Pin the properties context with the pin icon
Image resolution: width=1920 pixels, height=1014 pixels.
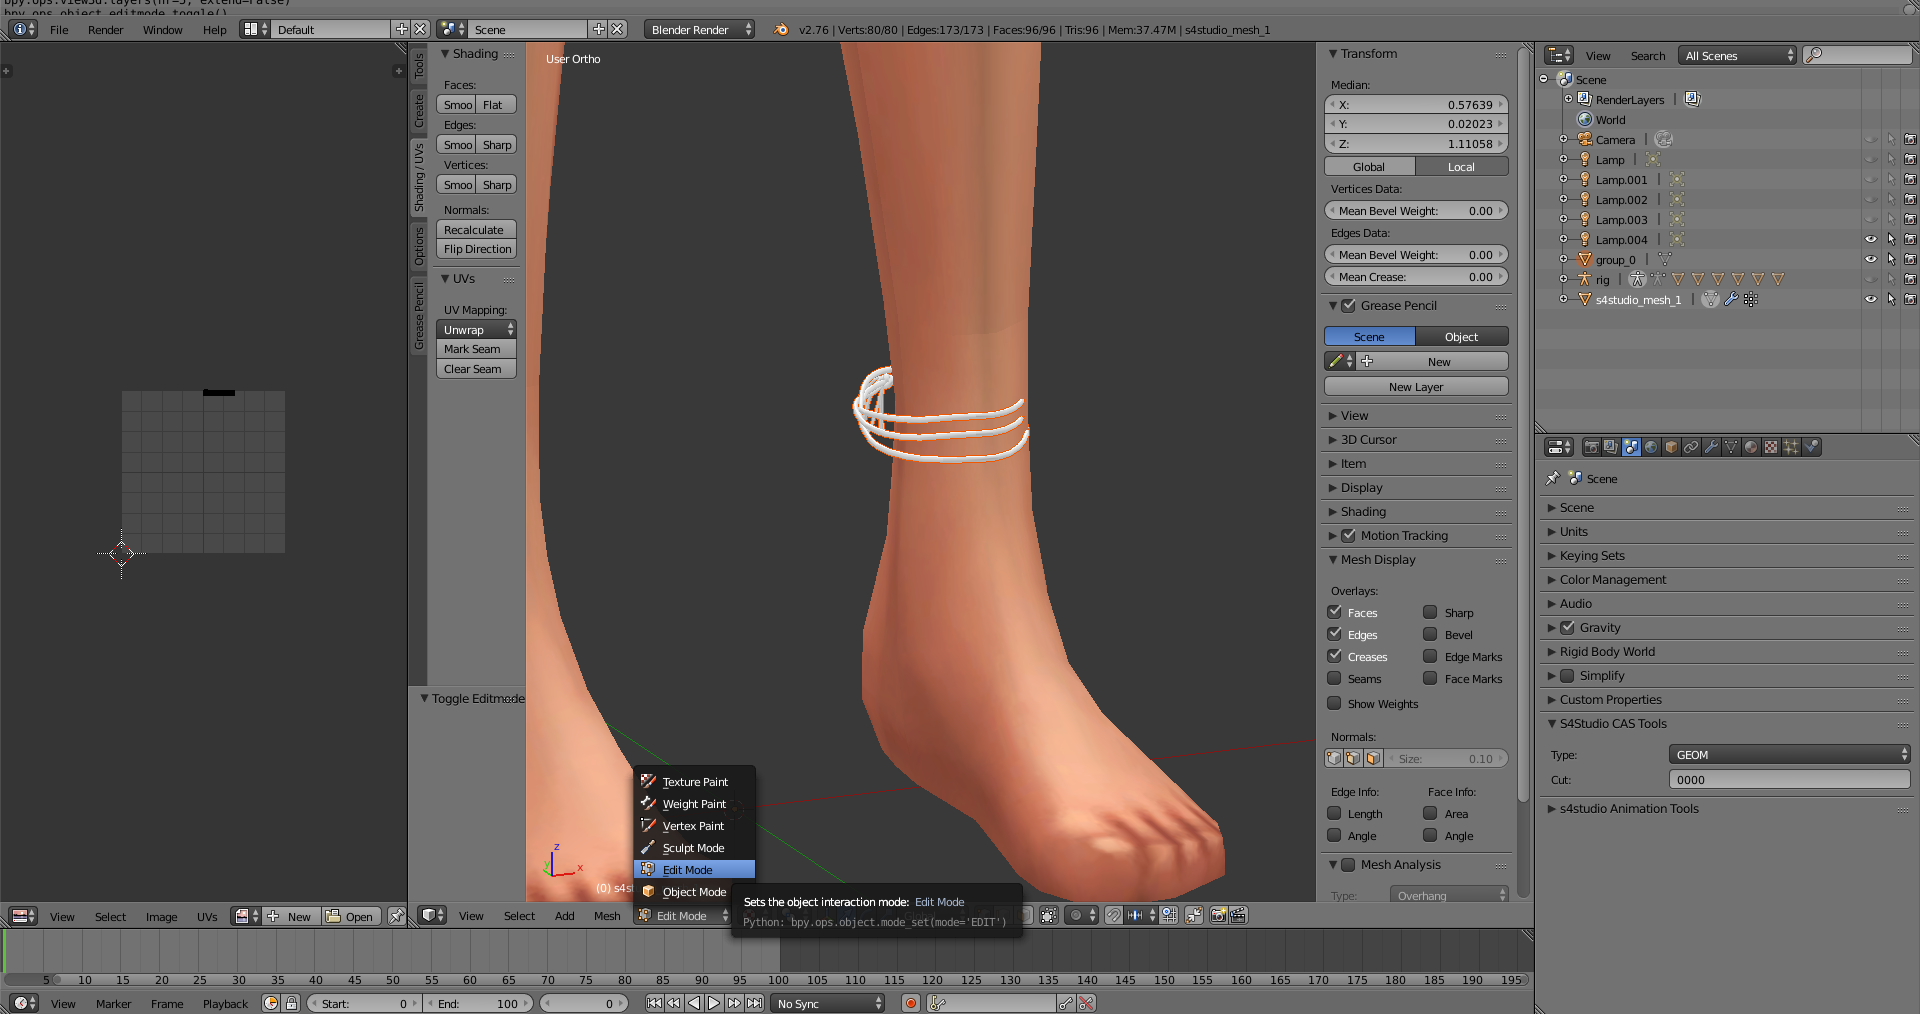[x=1553, y=478]
